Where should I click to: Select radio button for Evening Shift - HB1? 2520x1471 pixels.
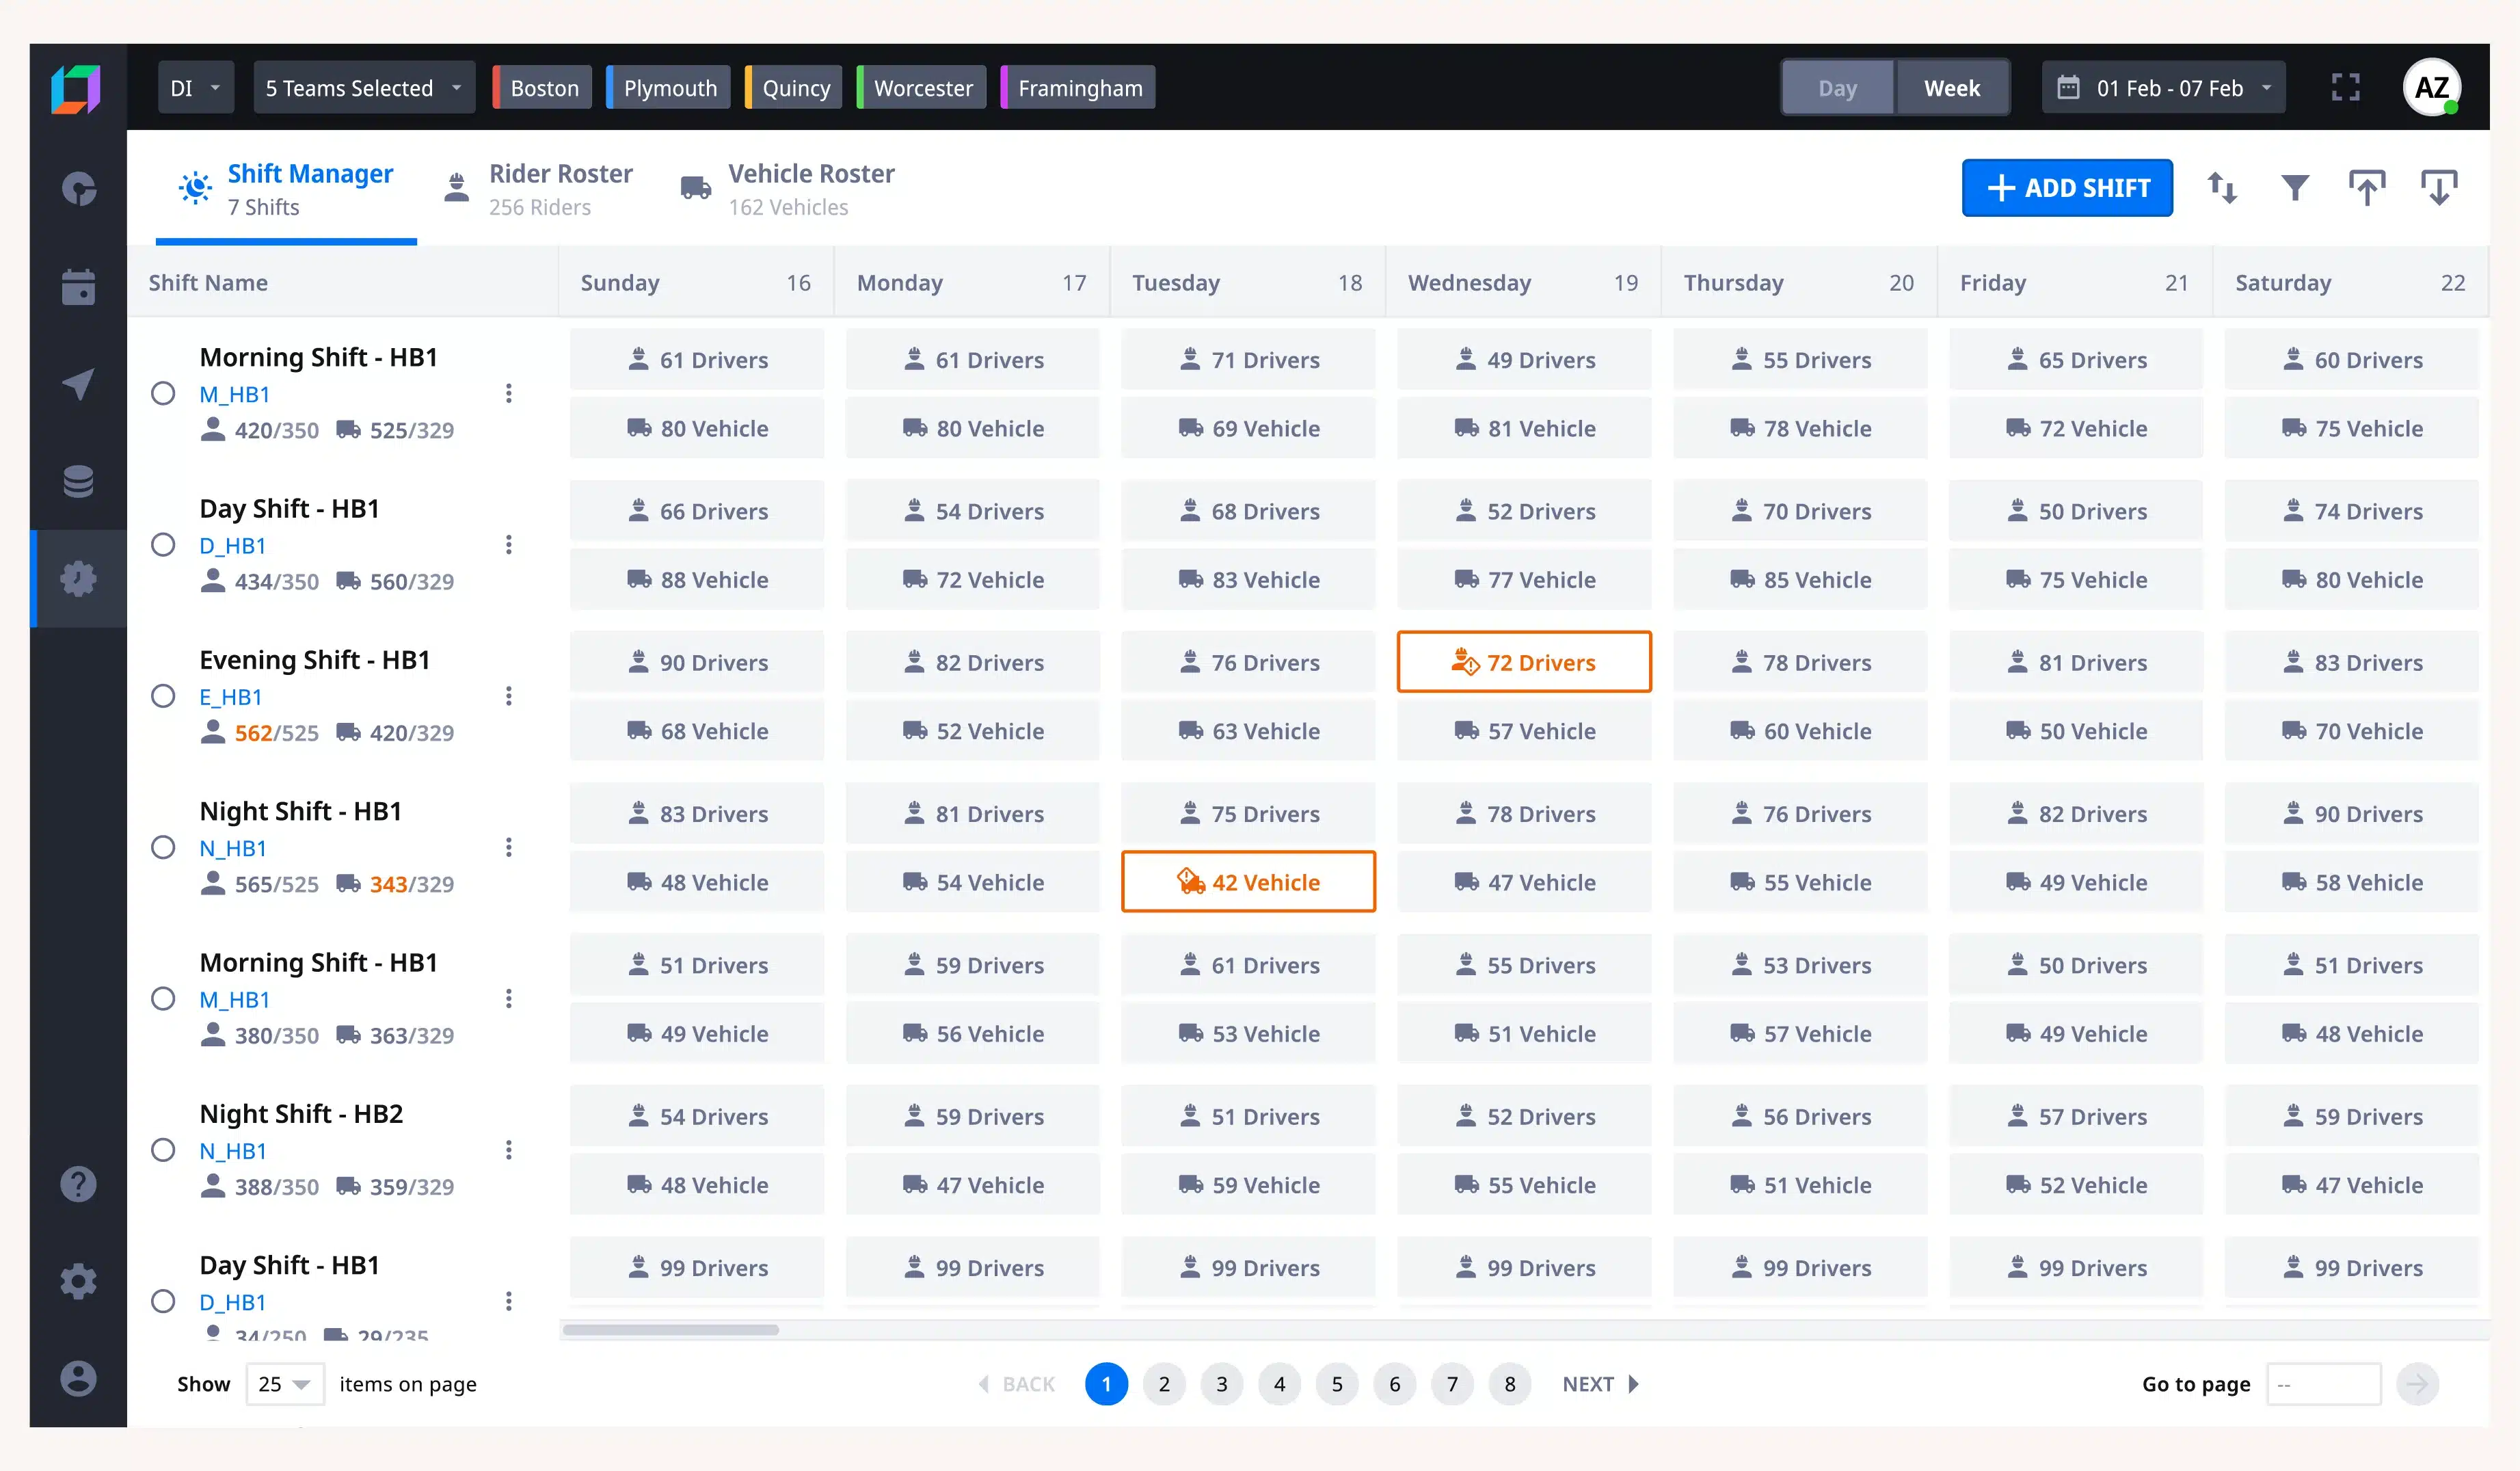coord(163,696)
